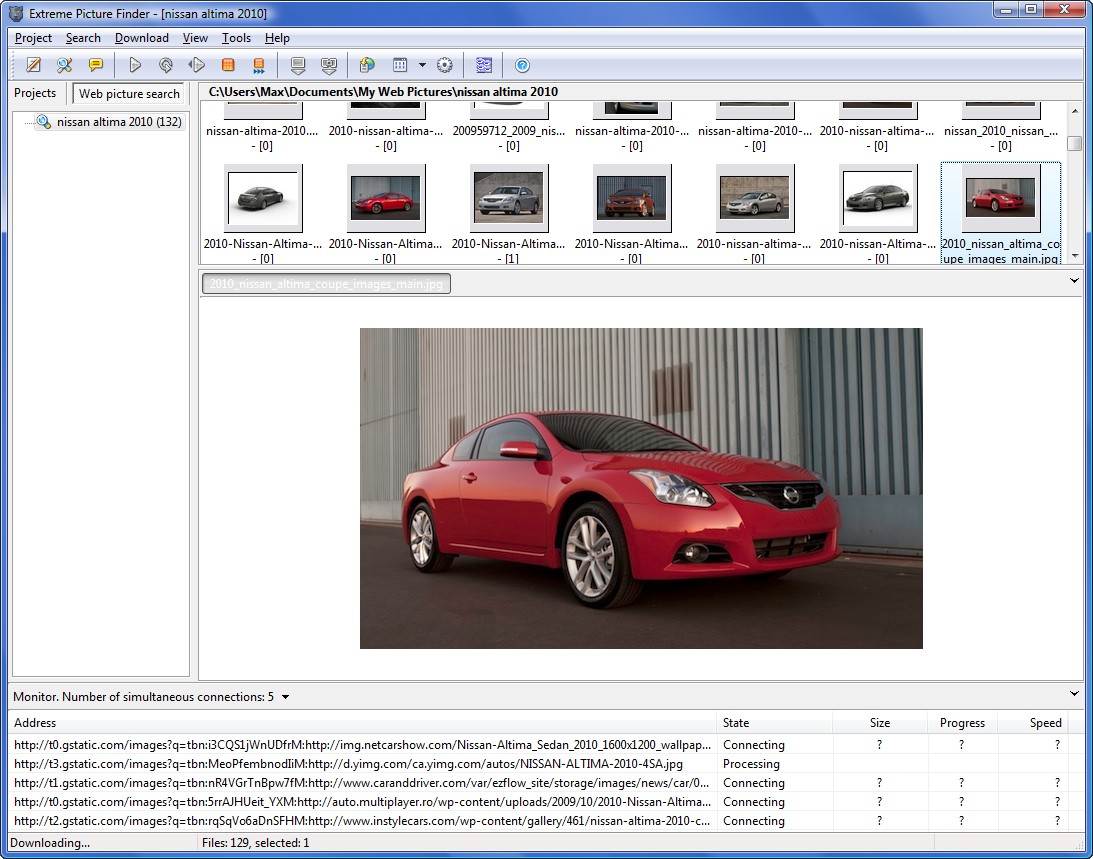
Task: Click the blue help question mark icon
Action: pyautogui.click(x=522, y=65)
